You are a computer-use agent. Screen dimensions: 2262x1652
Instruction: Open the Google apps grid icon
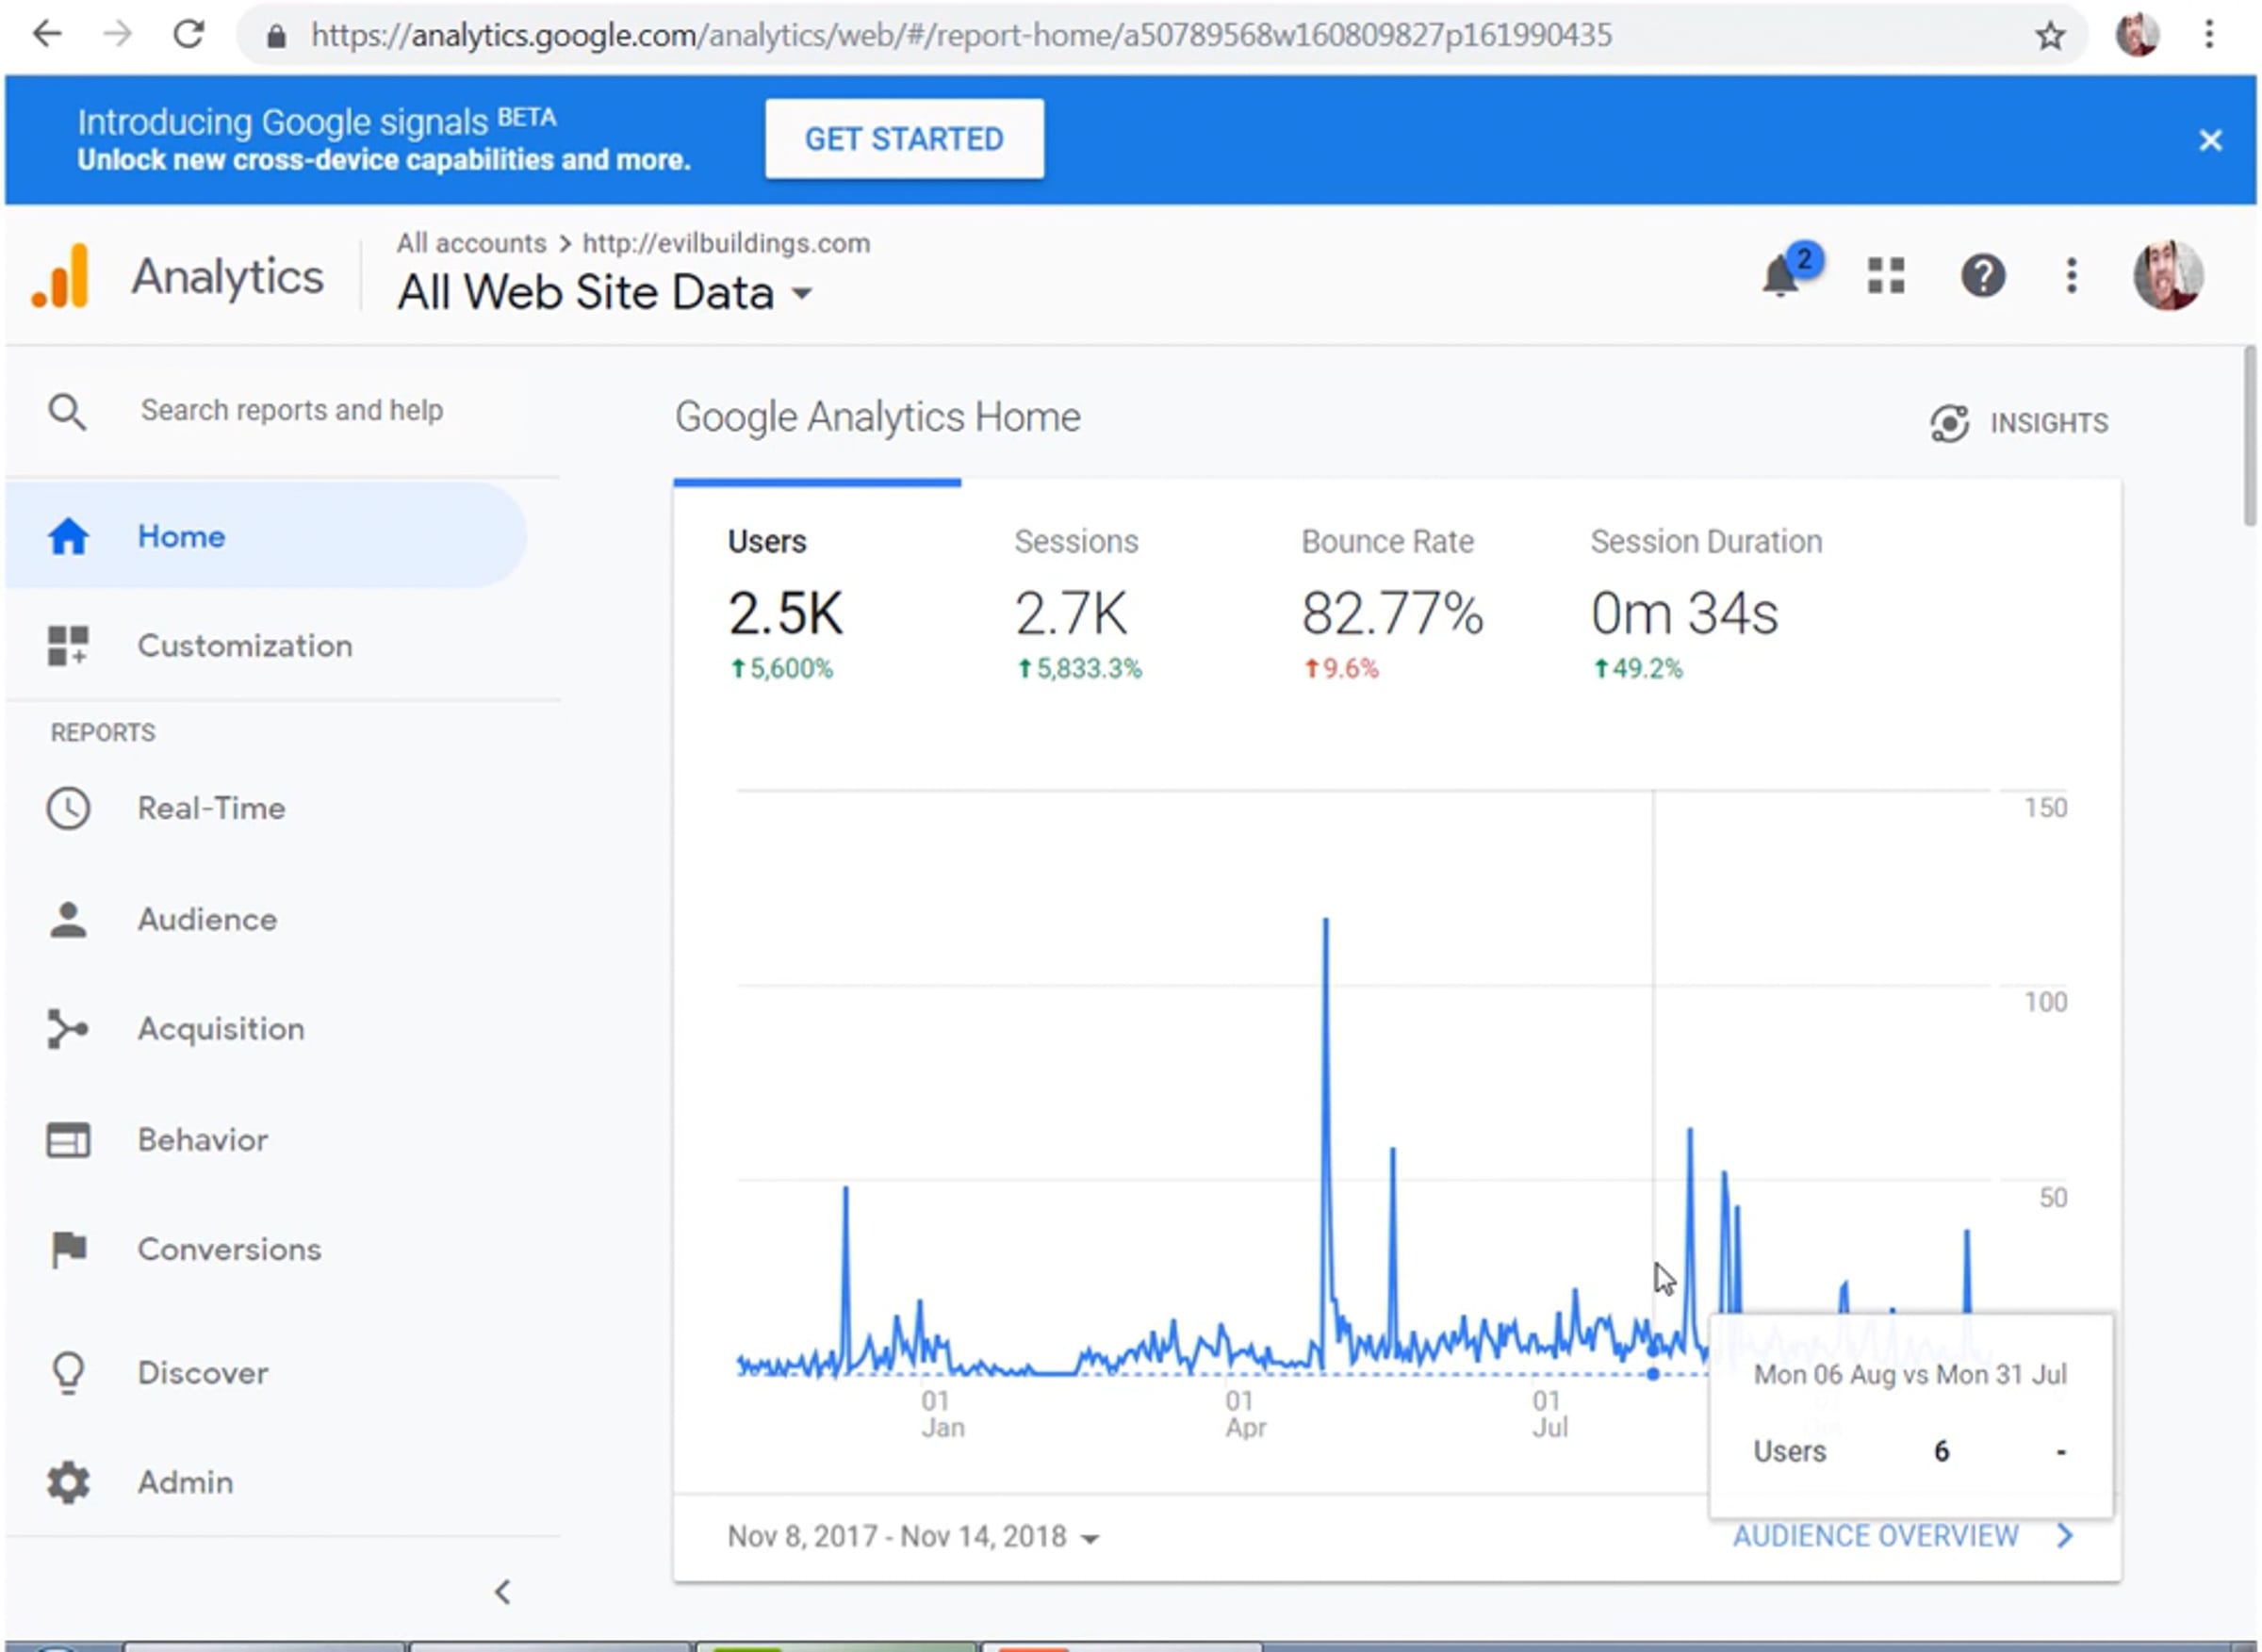tap(1886, 276)
